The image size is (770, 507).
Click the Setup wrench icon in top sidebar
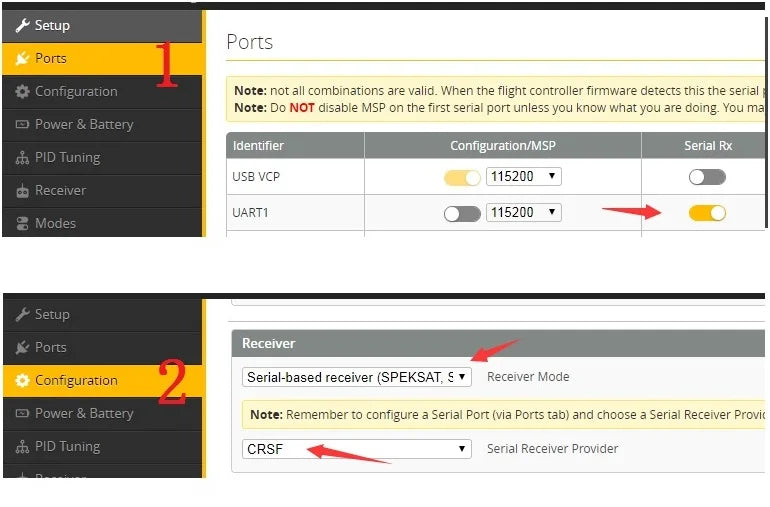(22, 25)
